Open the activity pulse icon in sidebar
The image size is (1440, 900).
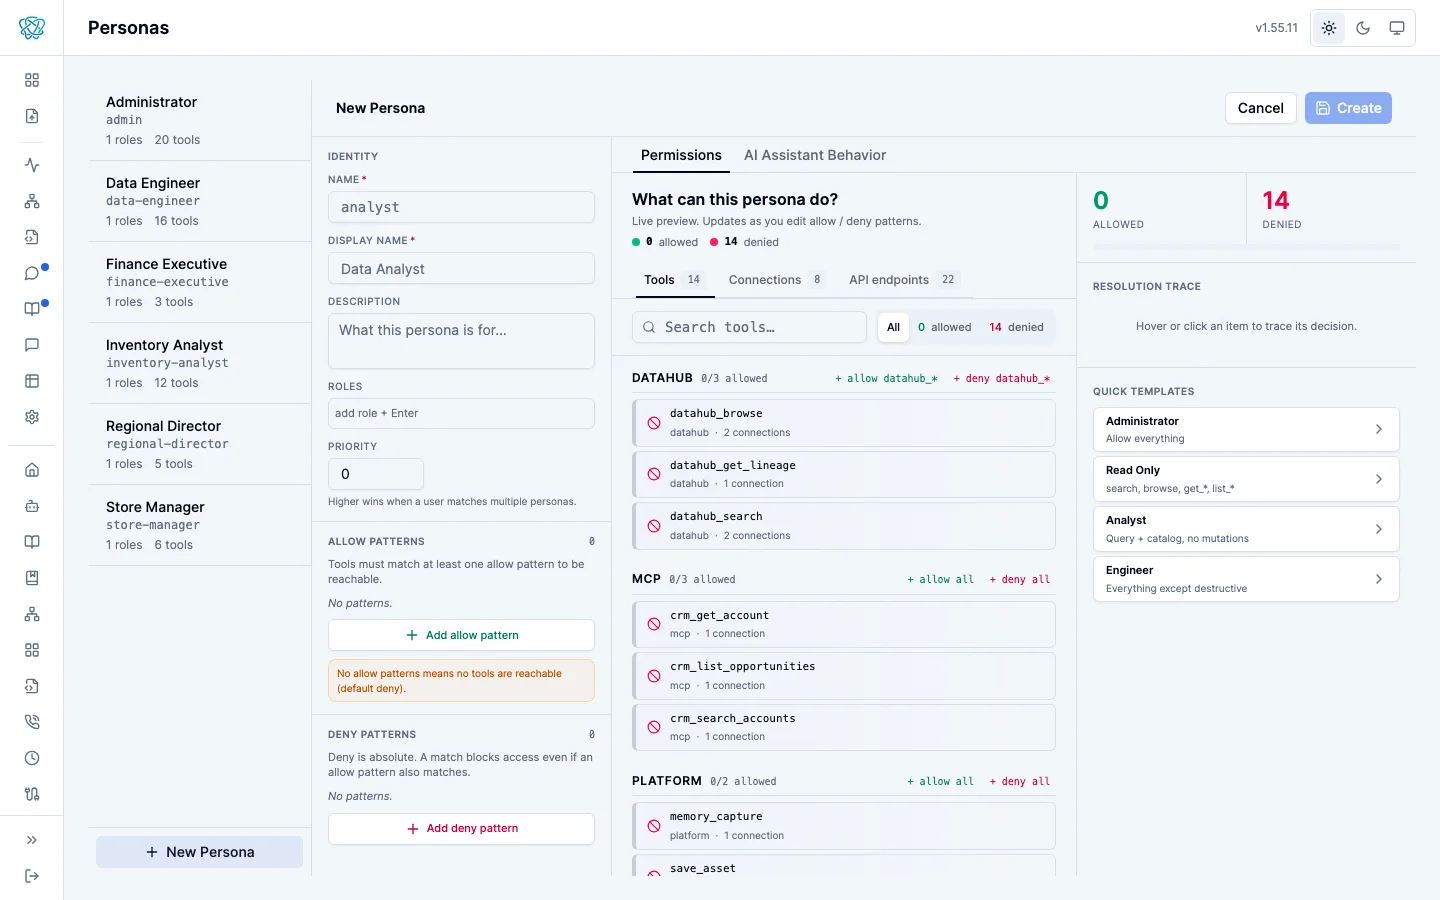32,165
